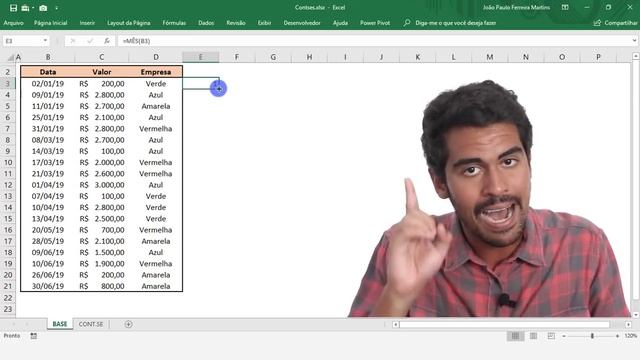The width and height of the screenshot is (640, 360).
Task: Click date cell 02/01/19
Action: point(48,84)
